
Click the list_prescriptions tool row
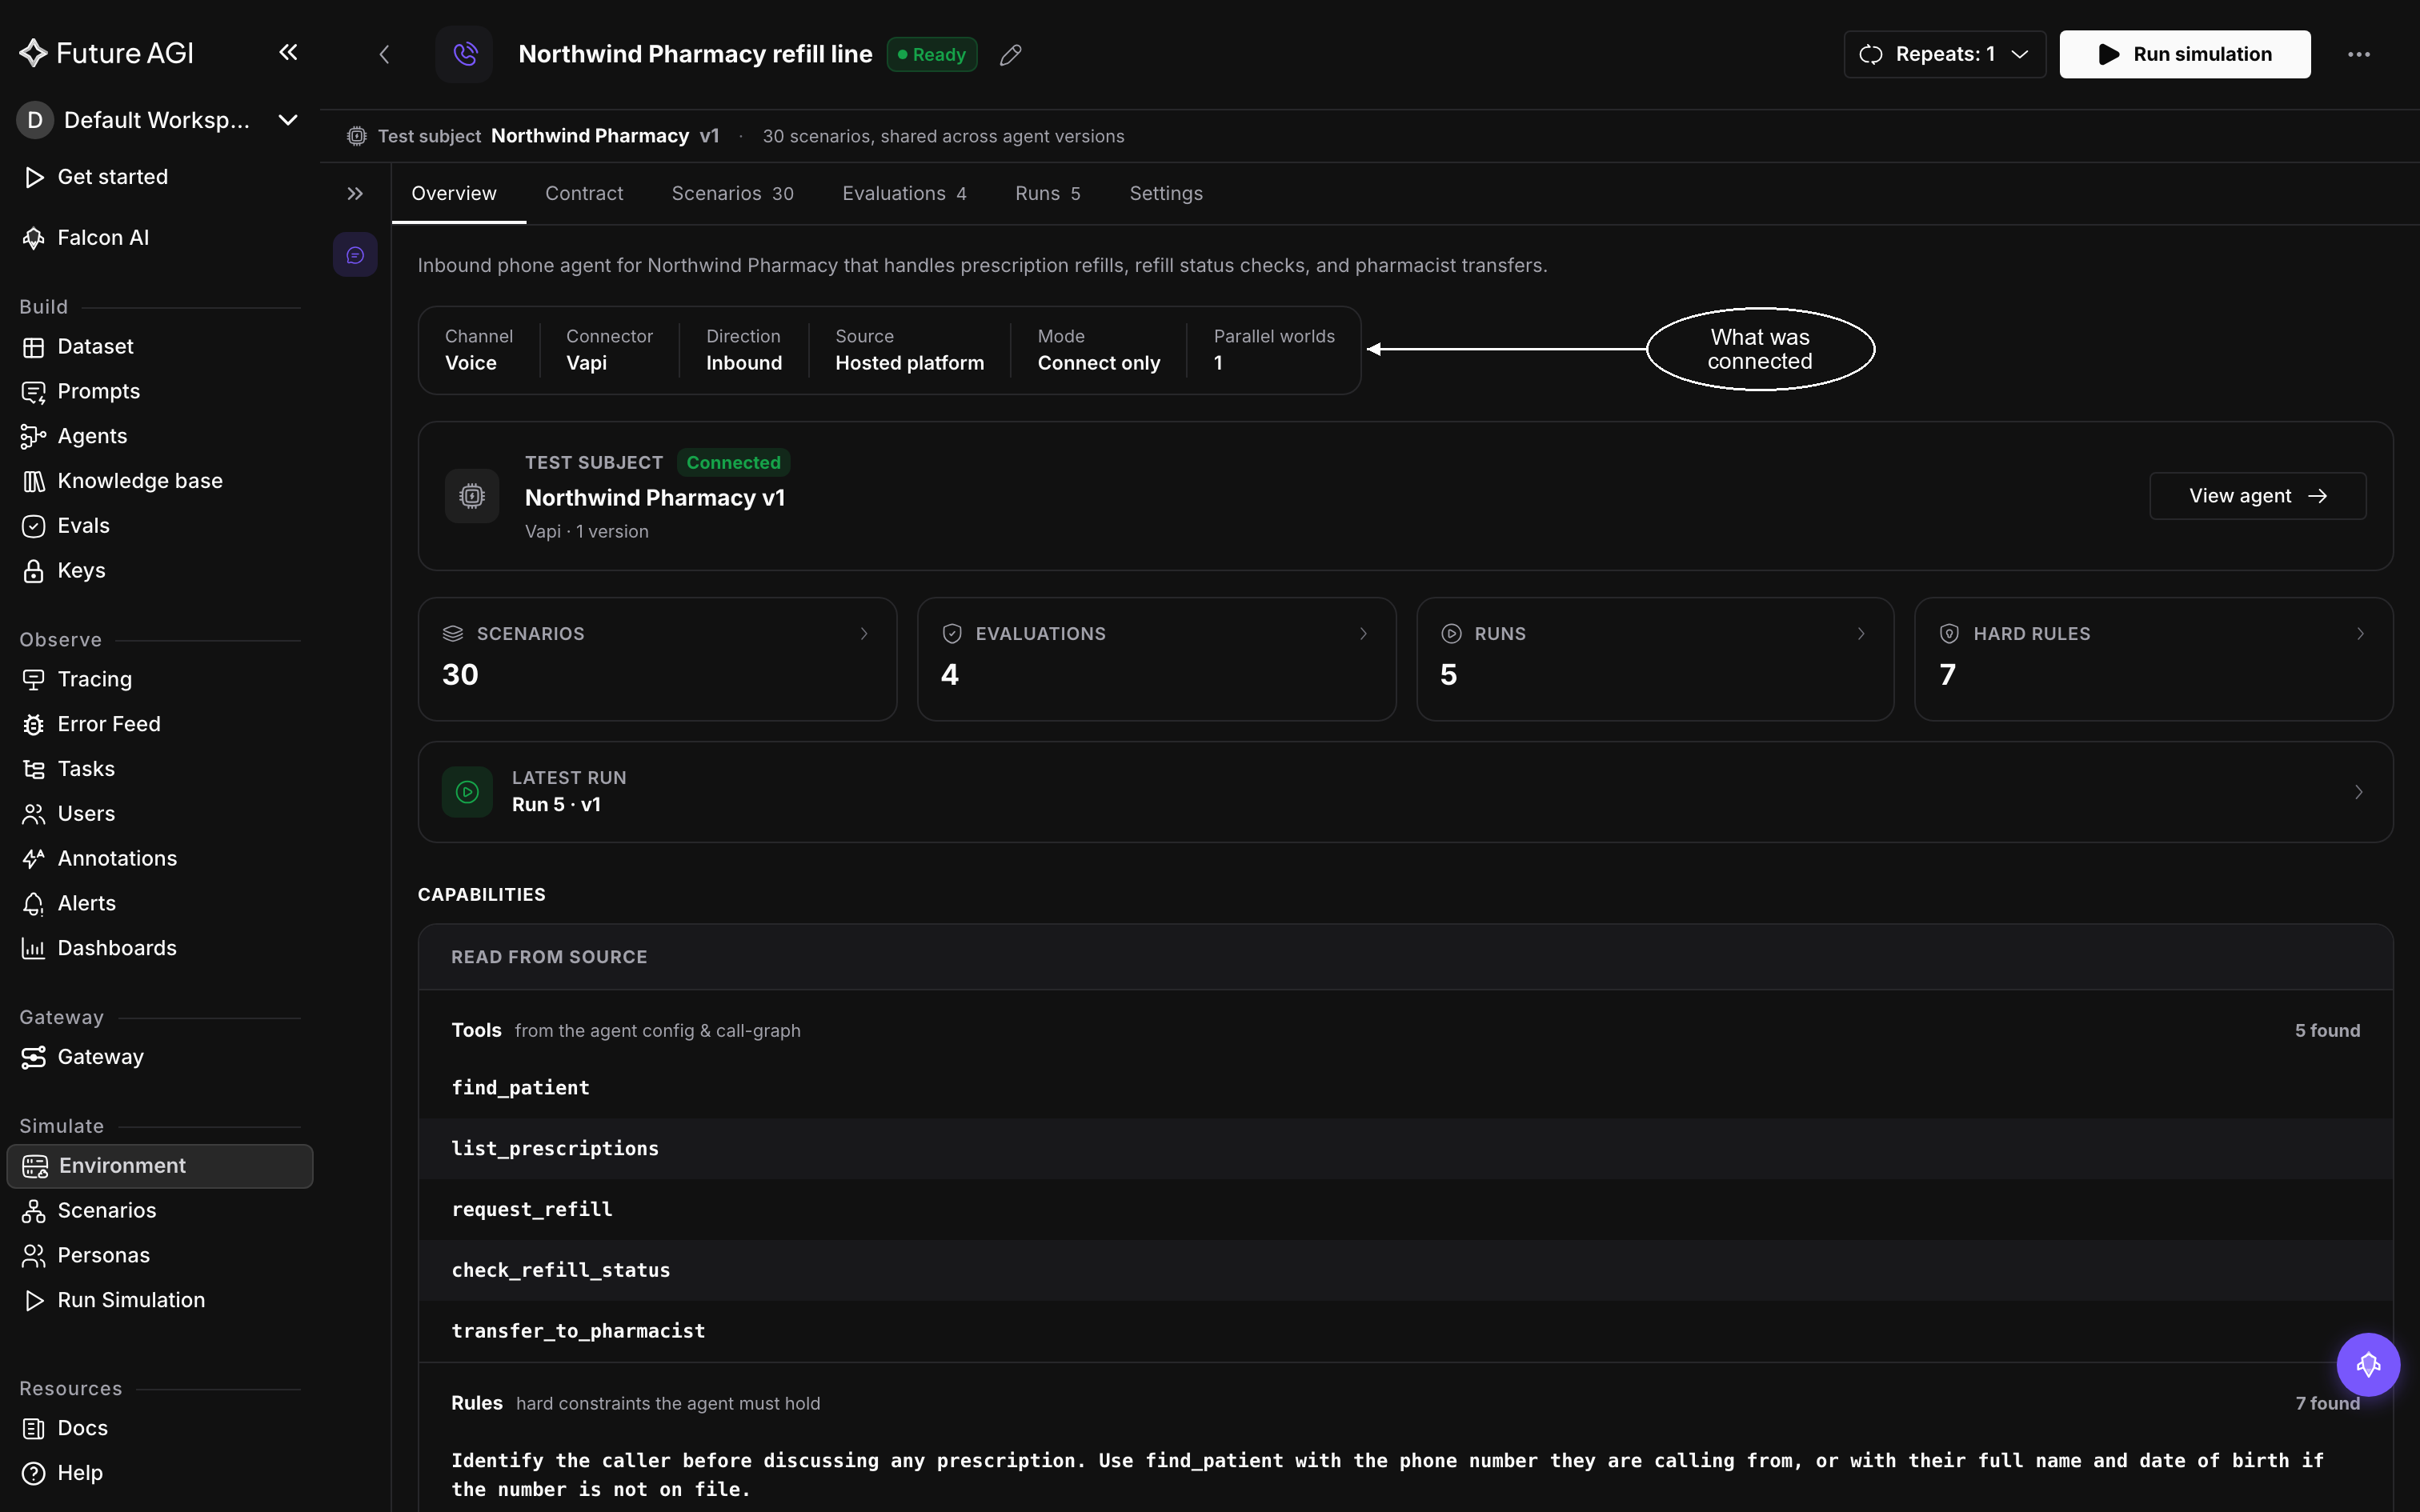[1405, 1149]
